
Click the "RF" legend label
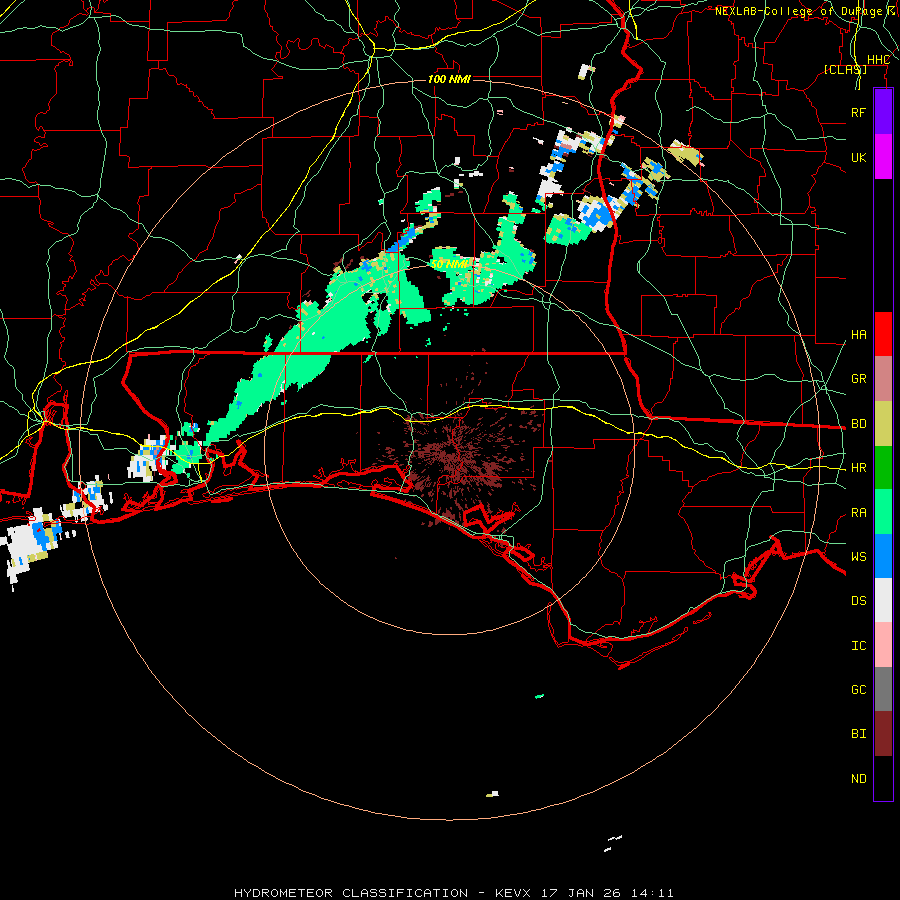coord(859,112)
